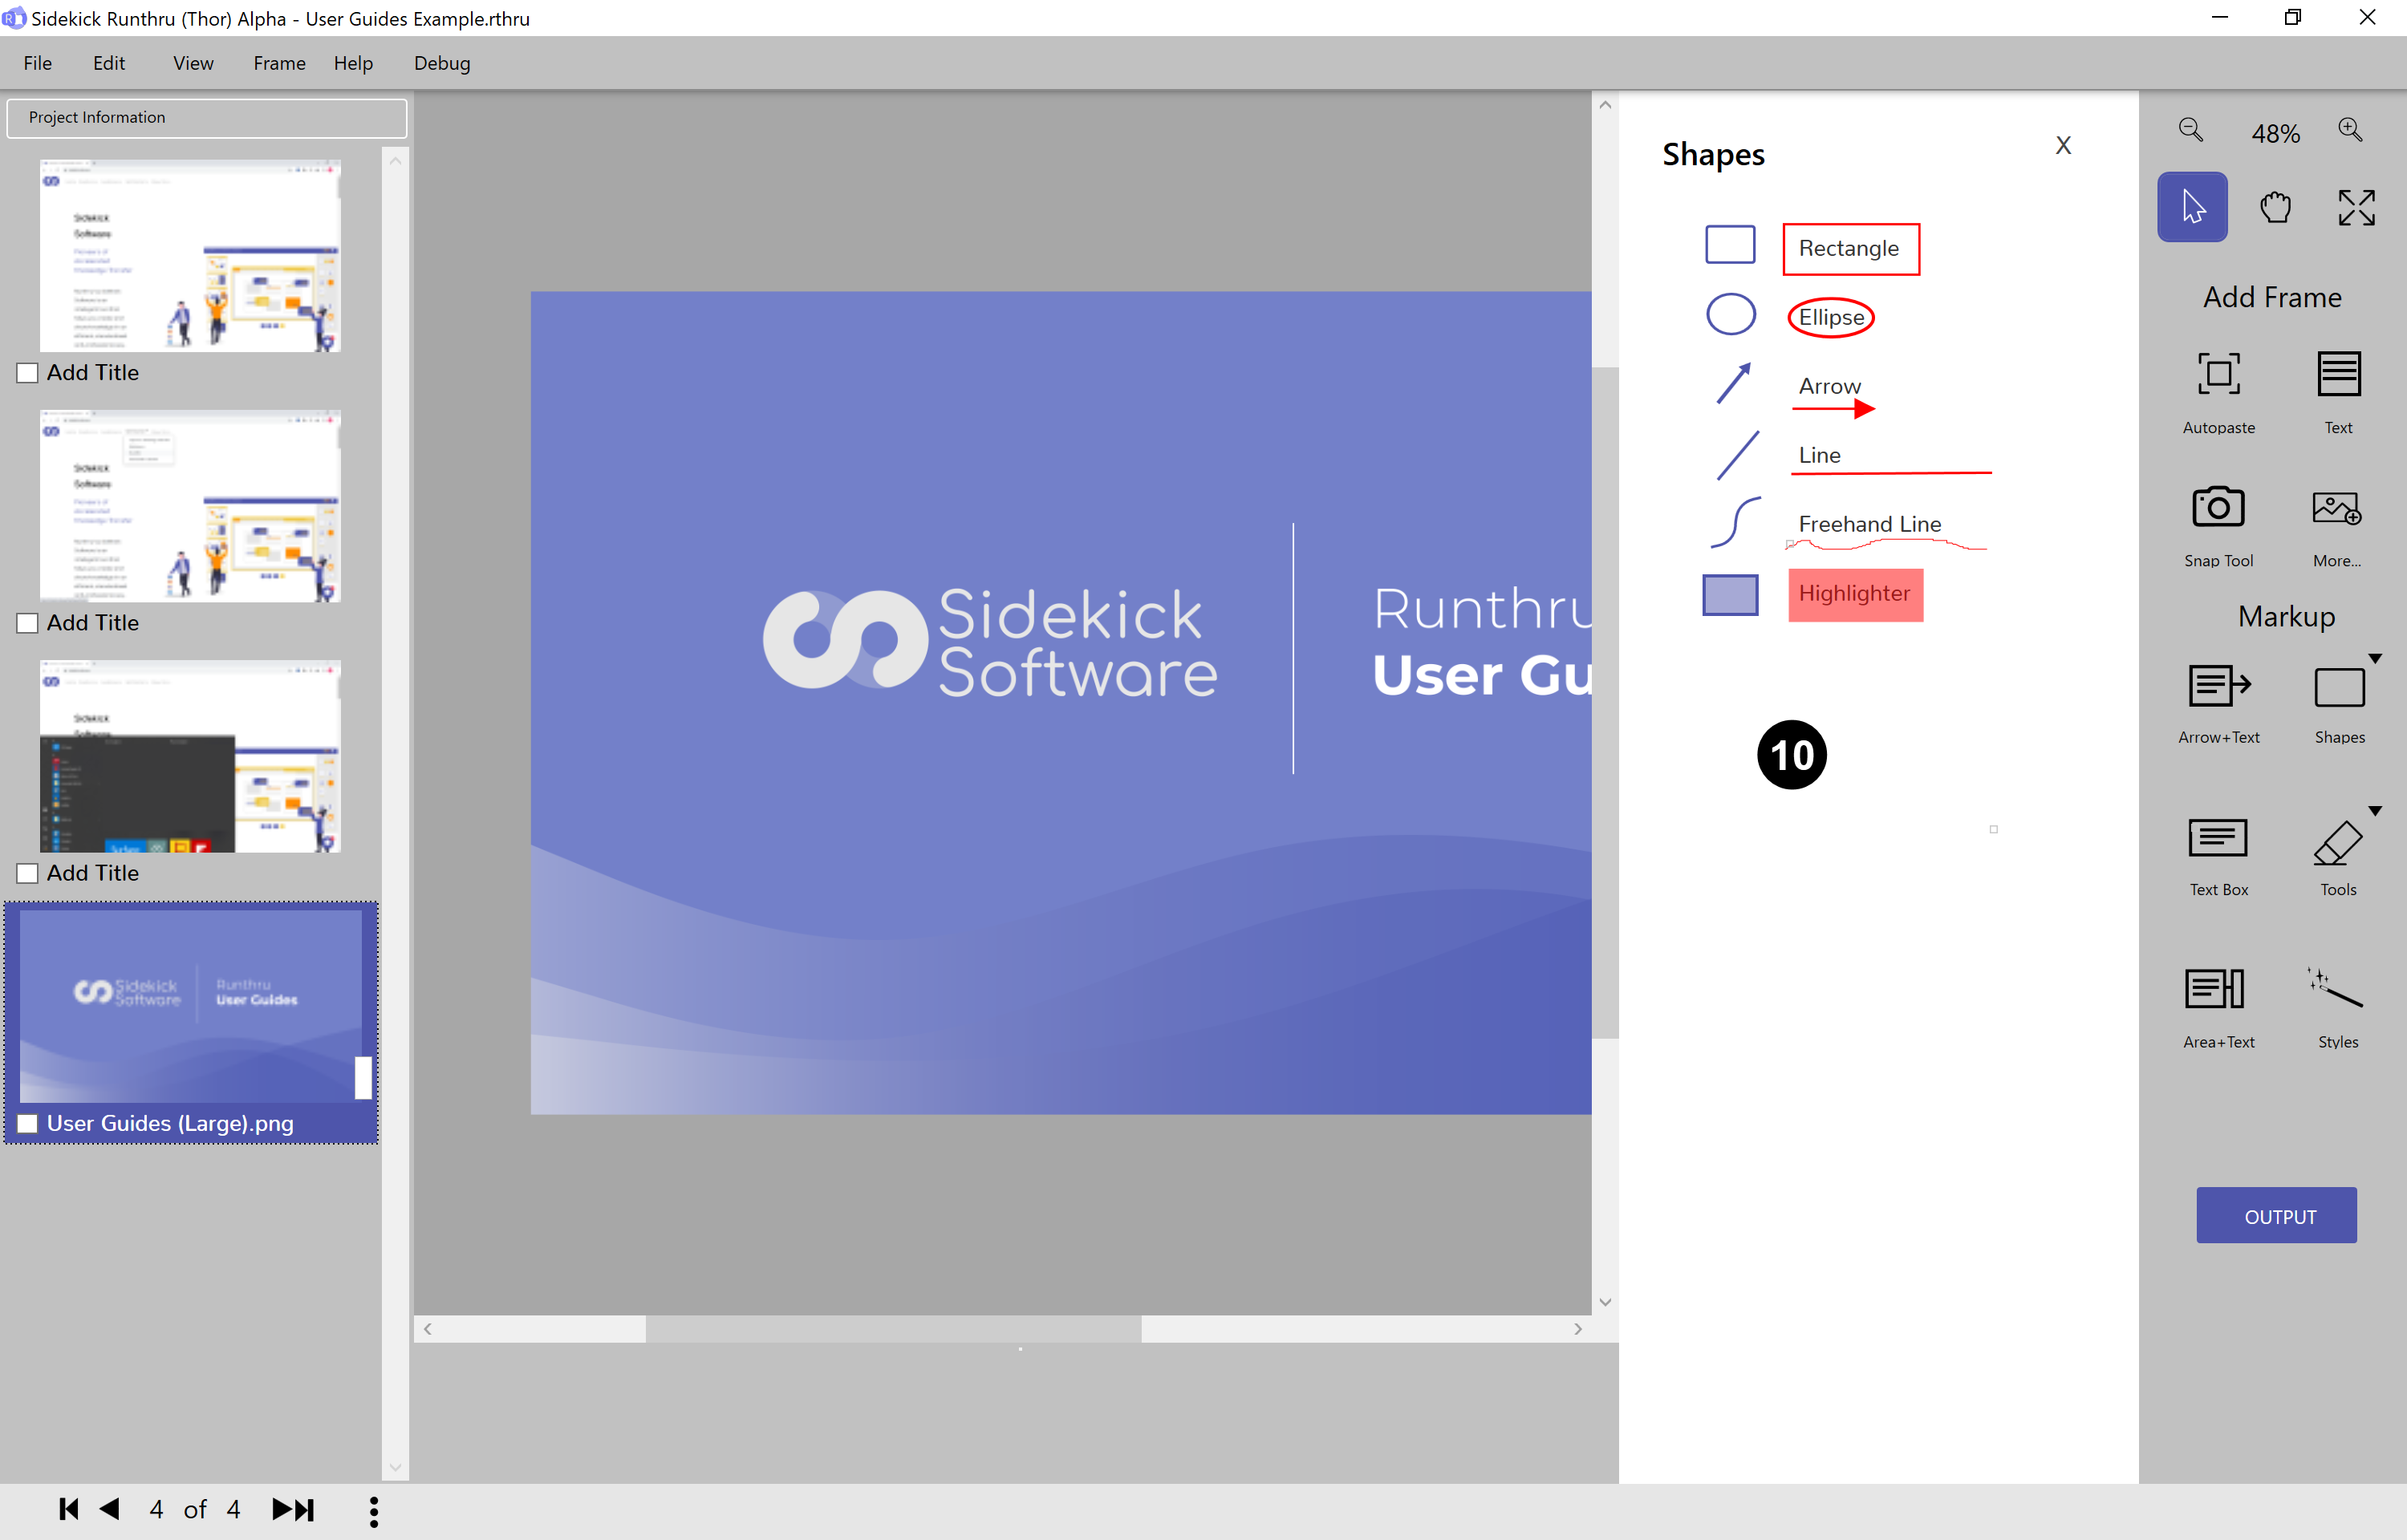Choose the Arrow shape icon

[1734, 383]
